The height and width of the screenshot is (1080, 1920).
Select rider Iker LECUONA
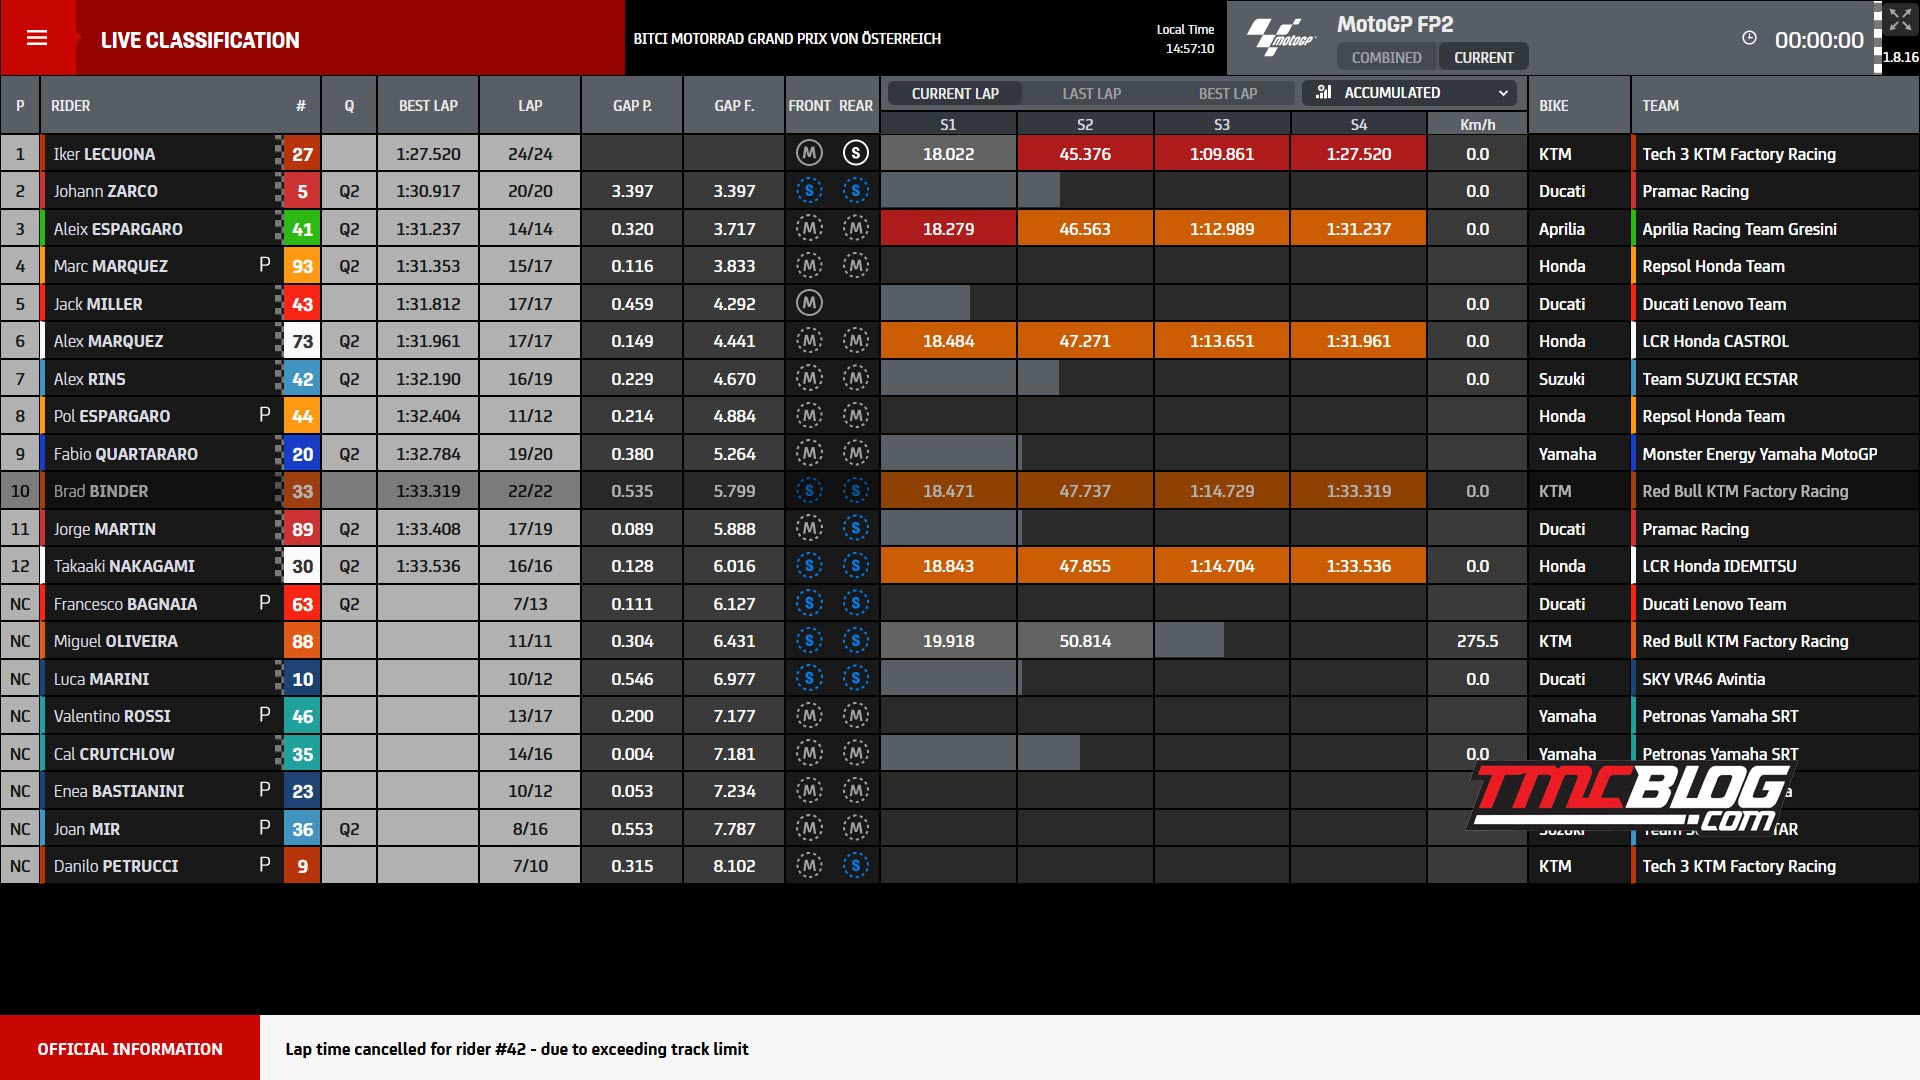pyautogui.click(x=104, y=153)
